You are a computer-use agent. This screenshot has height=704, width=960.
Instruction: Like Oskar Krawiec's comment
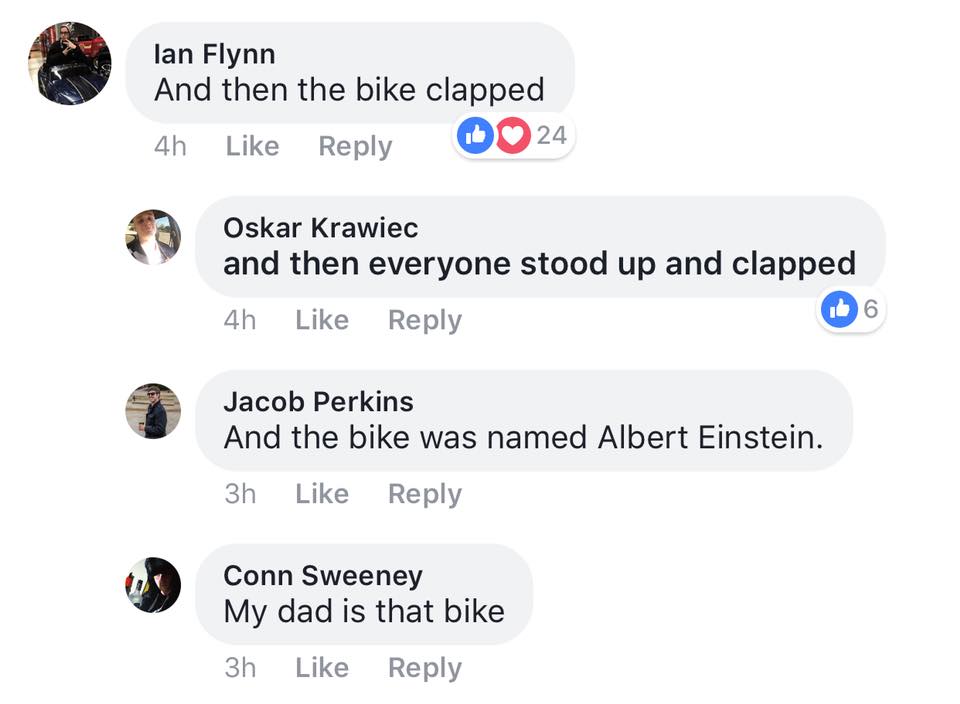[x=322, y=320]
